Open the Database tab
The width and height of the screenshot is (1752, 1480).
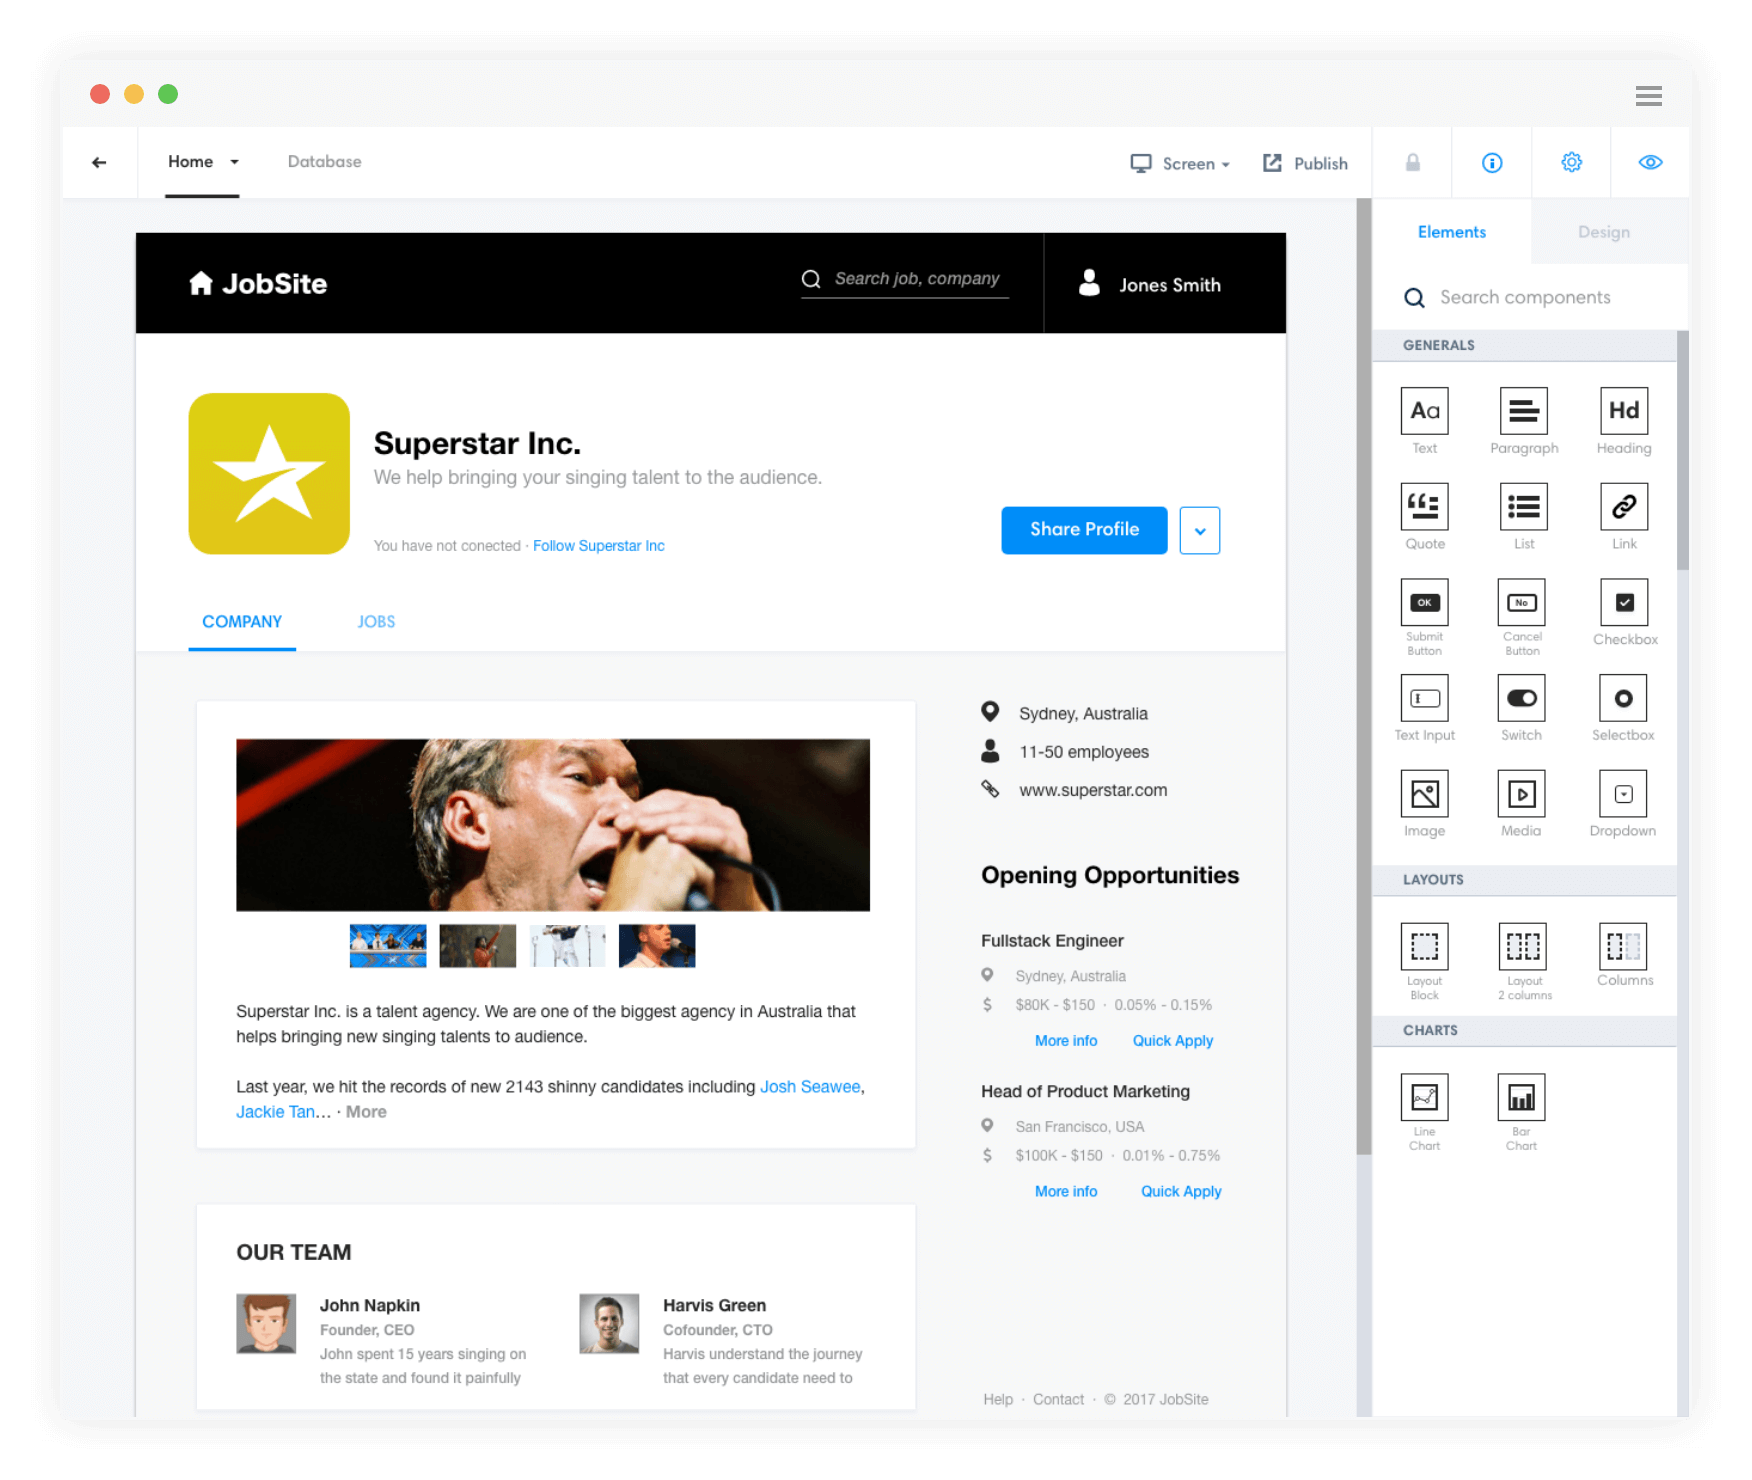click(324, 162)
